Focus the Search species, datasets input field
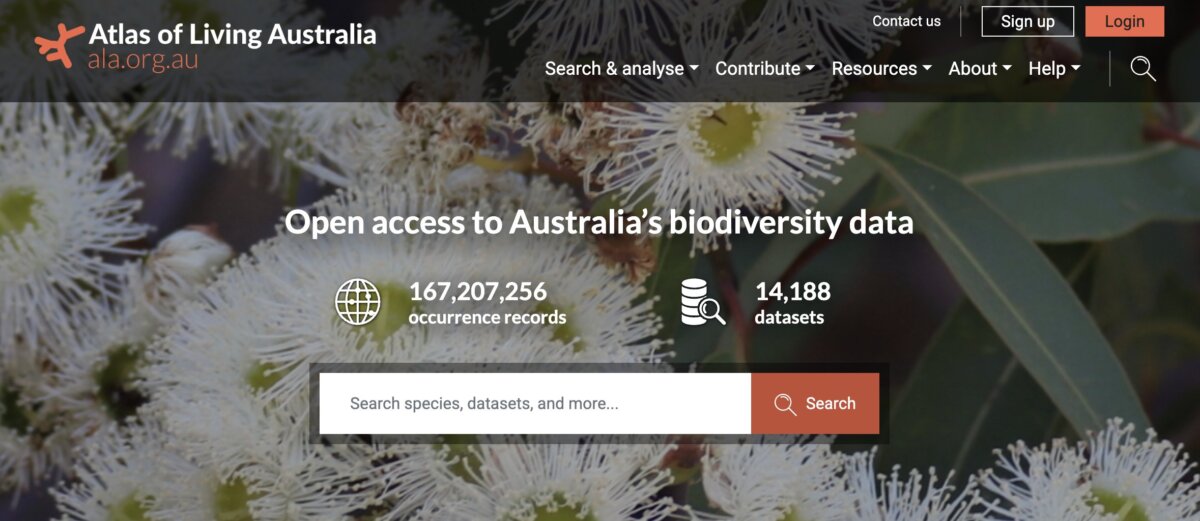This screenshot has width=1200, height=521. [x=535, y=404]
